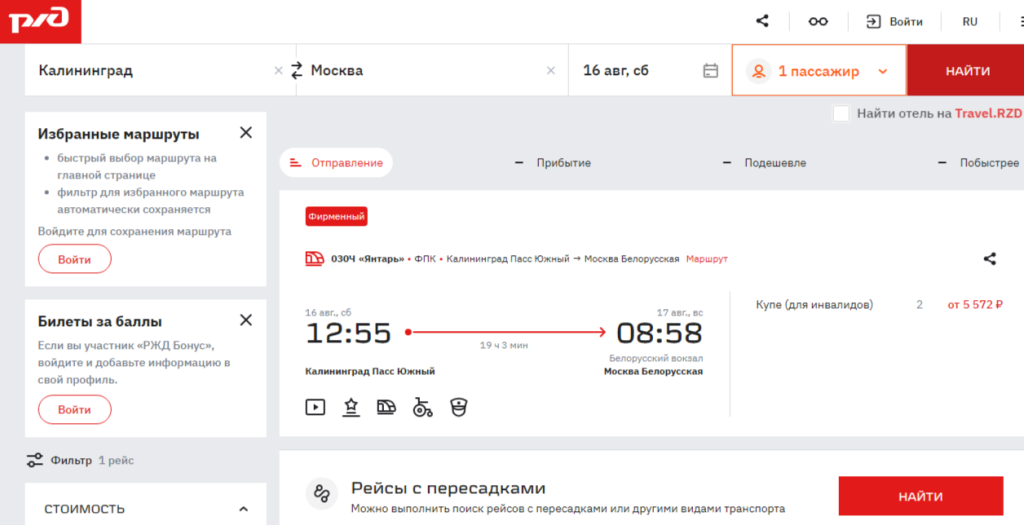Click 030Ч «Янтарь» train name
The image size is (1024, 525).
click(368, 259)
